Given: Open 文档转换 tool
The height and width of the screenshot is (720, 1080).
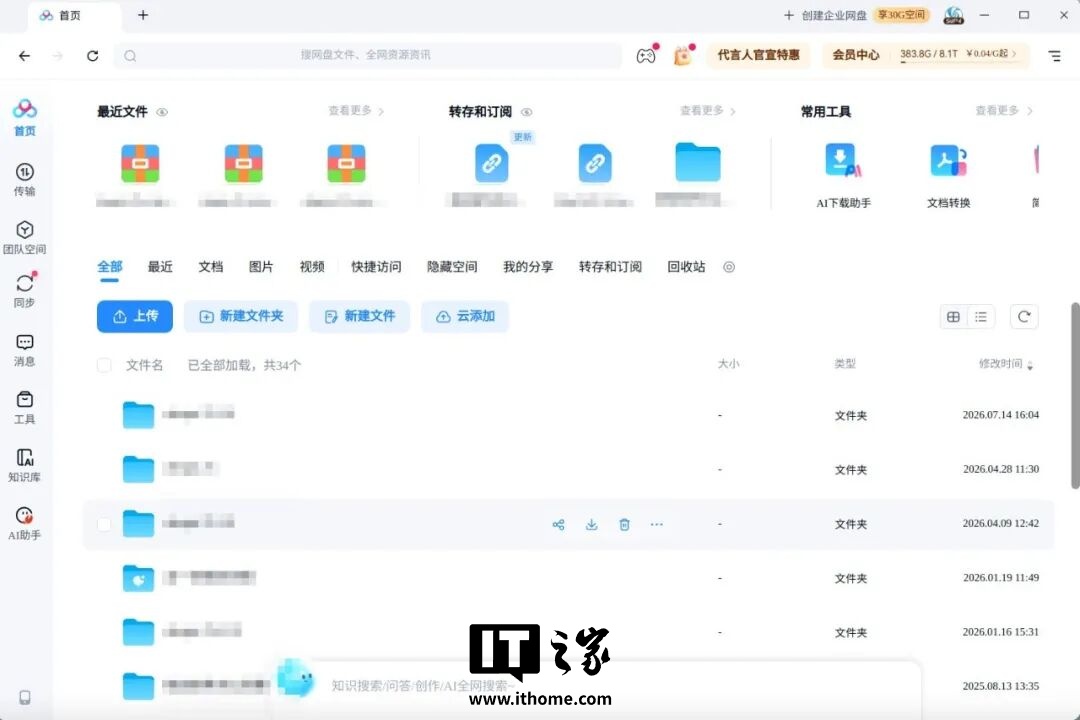Looking at the screenshot, I should tap(948, 175).
